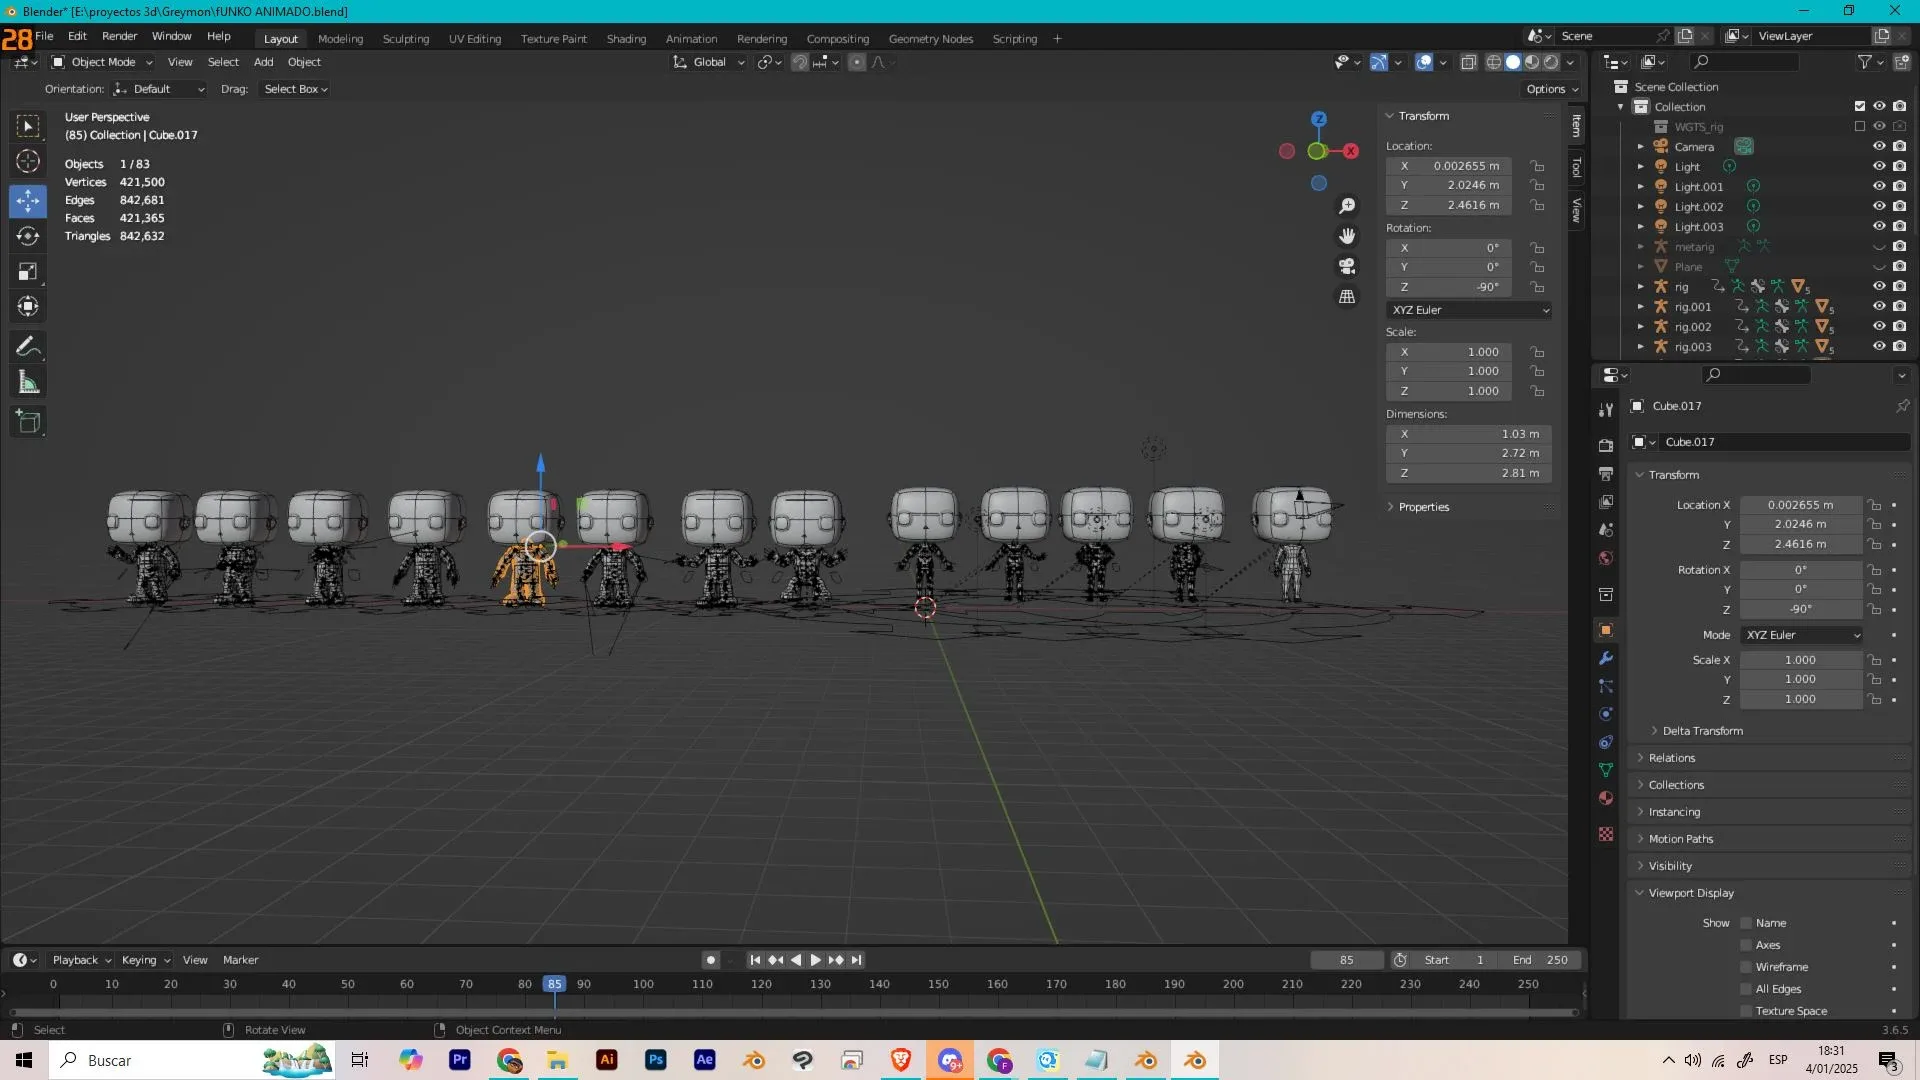Click the Pan view hand icon

tap(1347, 236)
